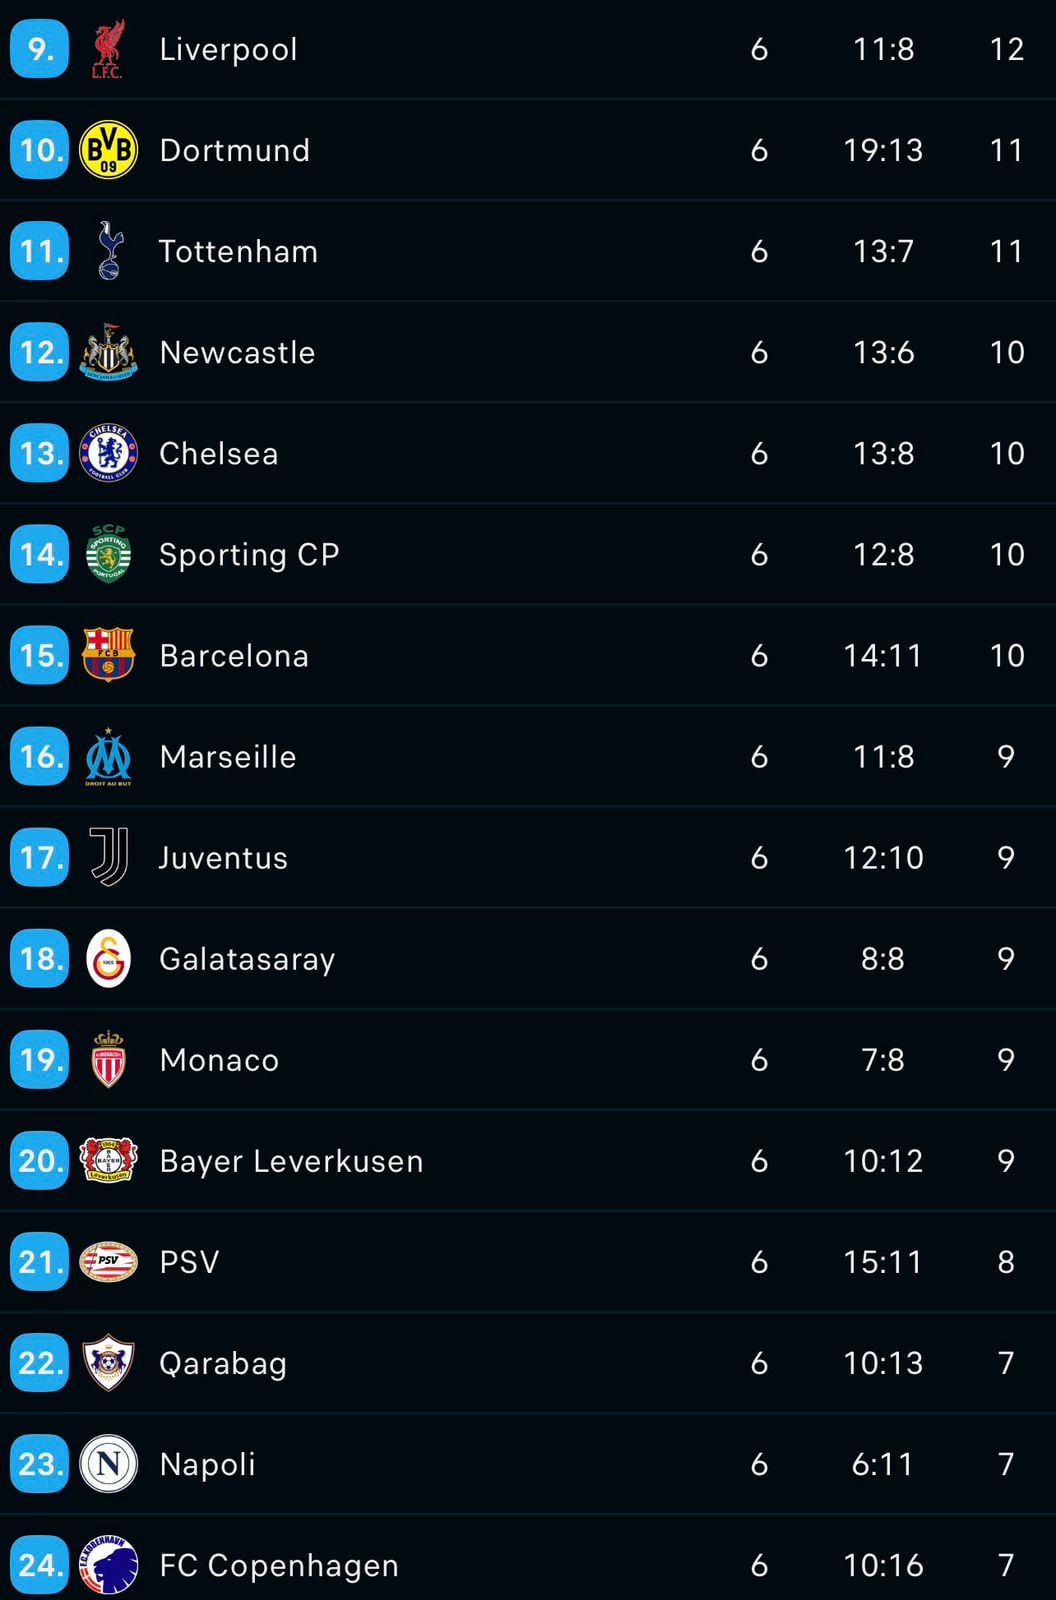
Task: Tap the Dortmund BVB logo
Action: tap(108, 150)
